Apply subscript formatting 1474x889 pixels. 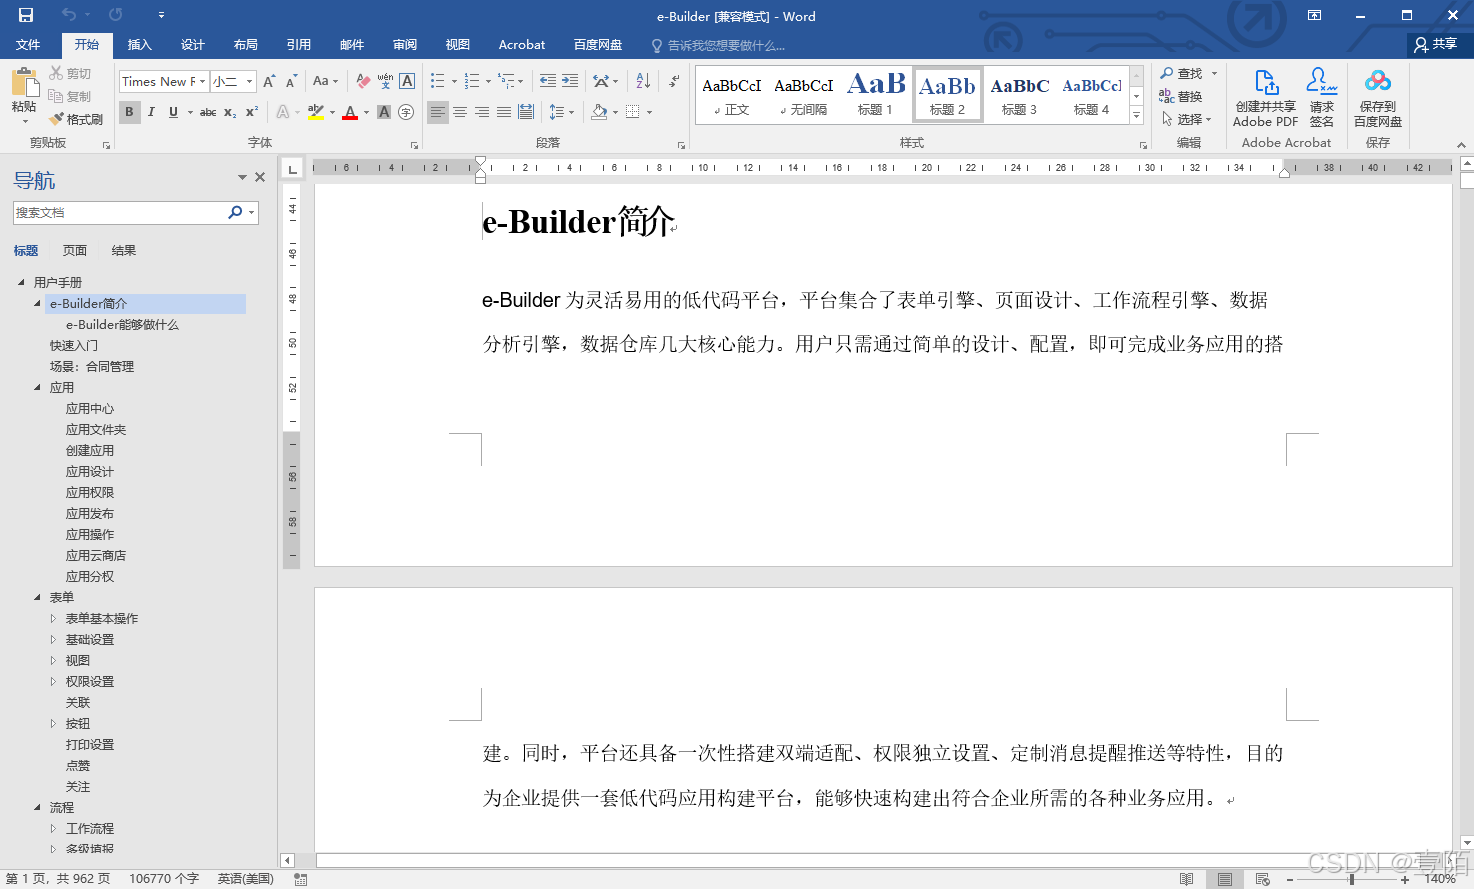tap(230, 112)
